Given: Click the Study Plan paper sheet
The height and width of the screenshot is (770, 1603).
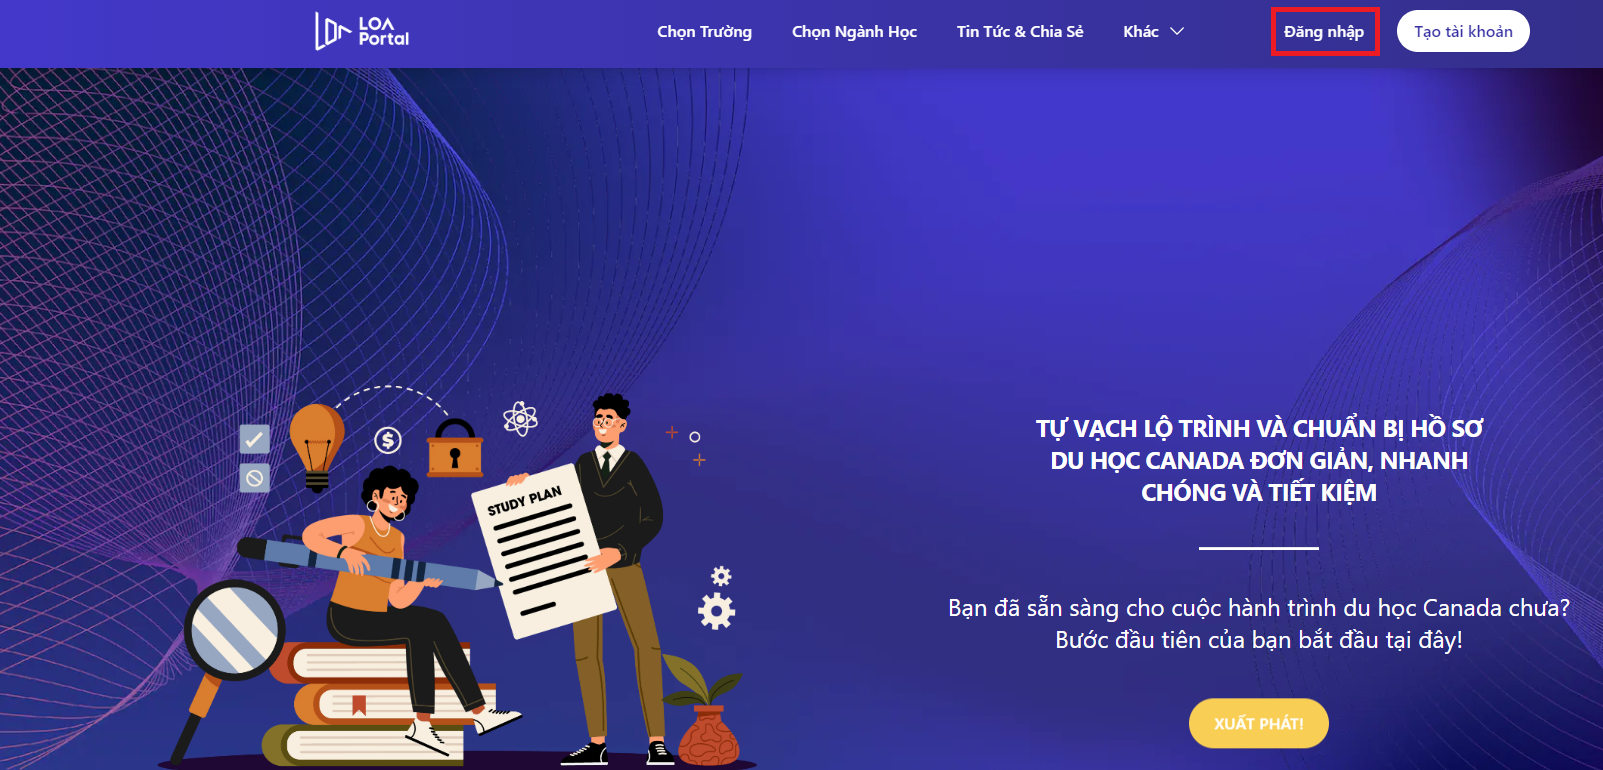Looking at the screenshot, I should (x=544, y=550).
